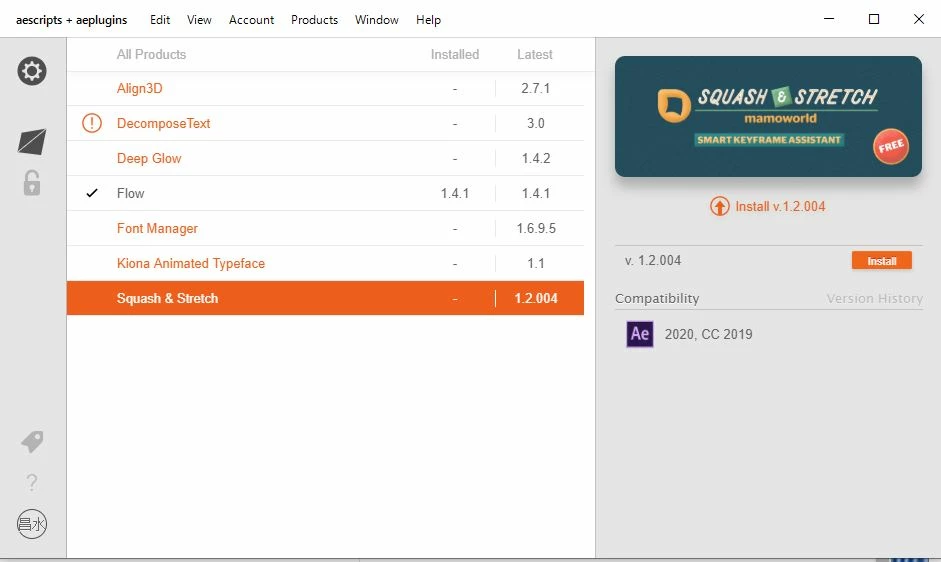Select the Flow product row
Screen dimensions: 941x562
[x=325, y=193]
